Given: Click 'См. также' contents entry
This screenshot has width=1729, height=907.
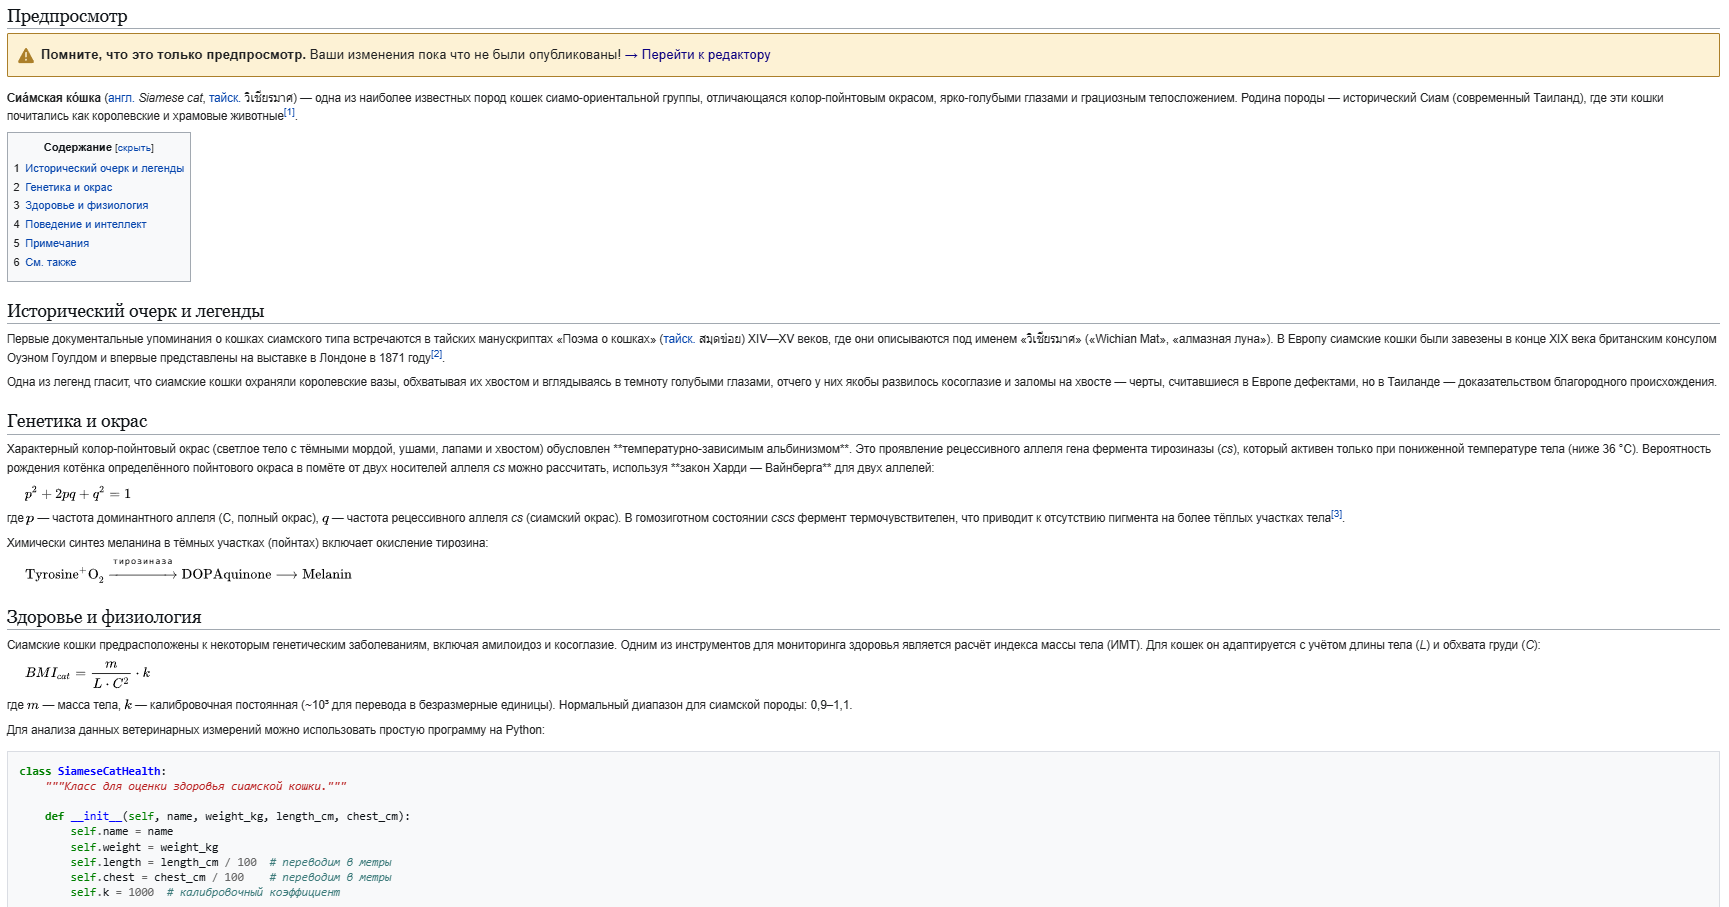Looking at the screenshot, I should click(x=50, y=263).
